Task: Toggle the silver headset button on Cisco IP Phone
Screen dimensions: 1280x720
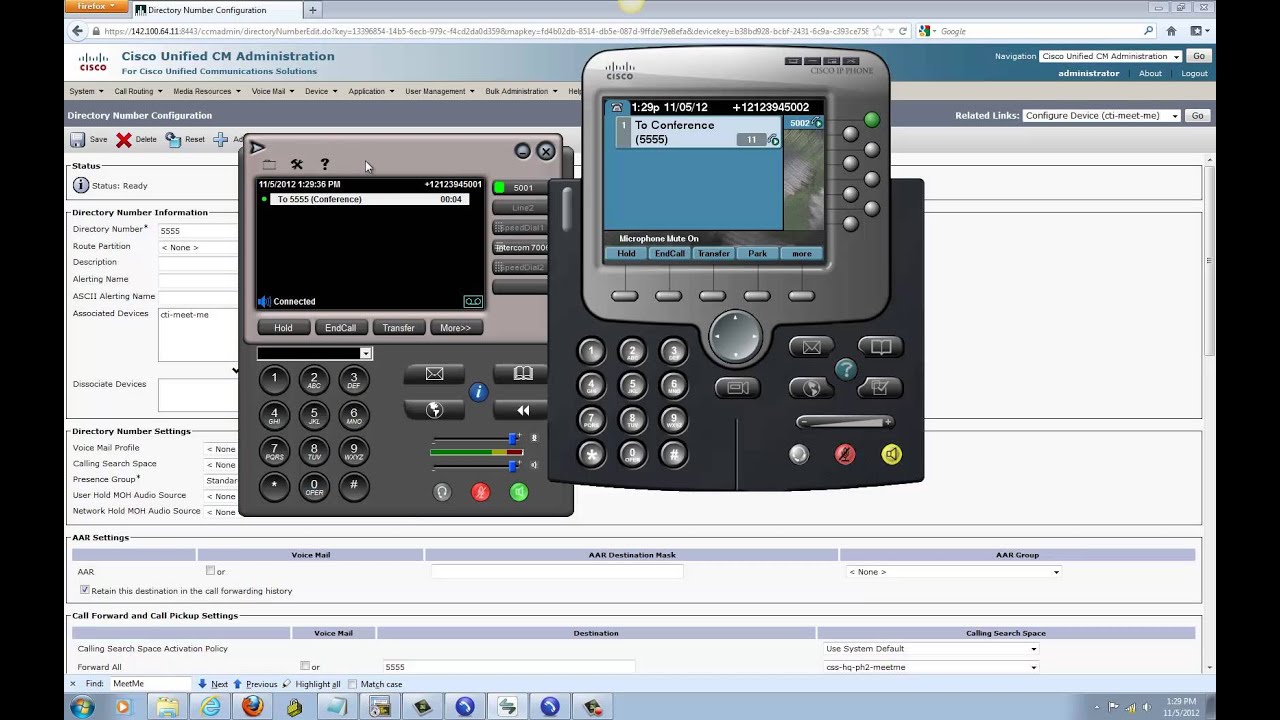Action: (798, 455)
